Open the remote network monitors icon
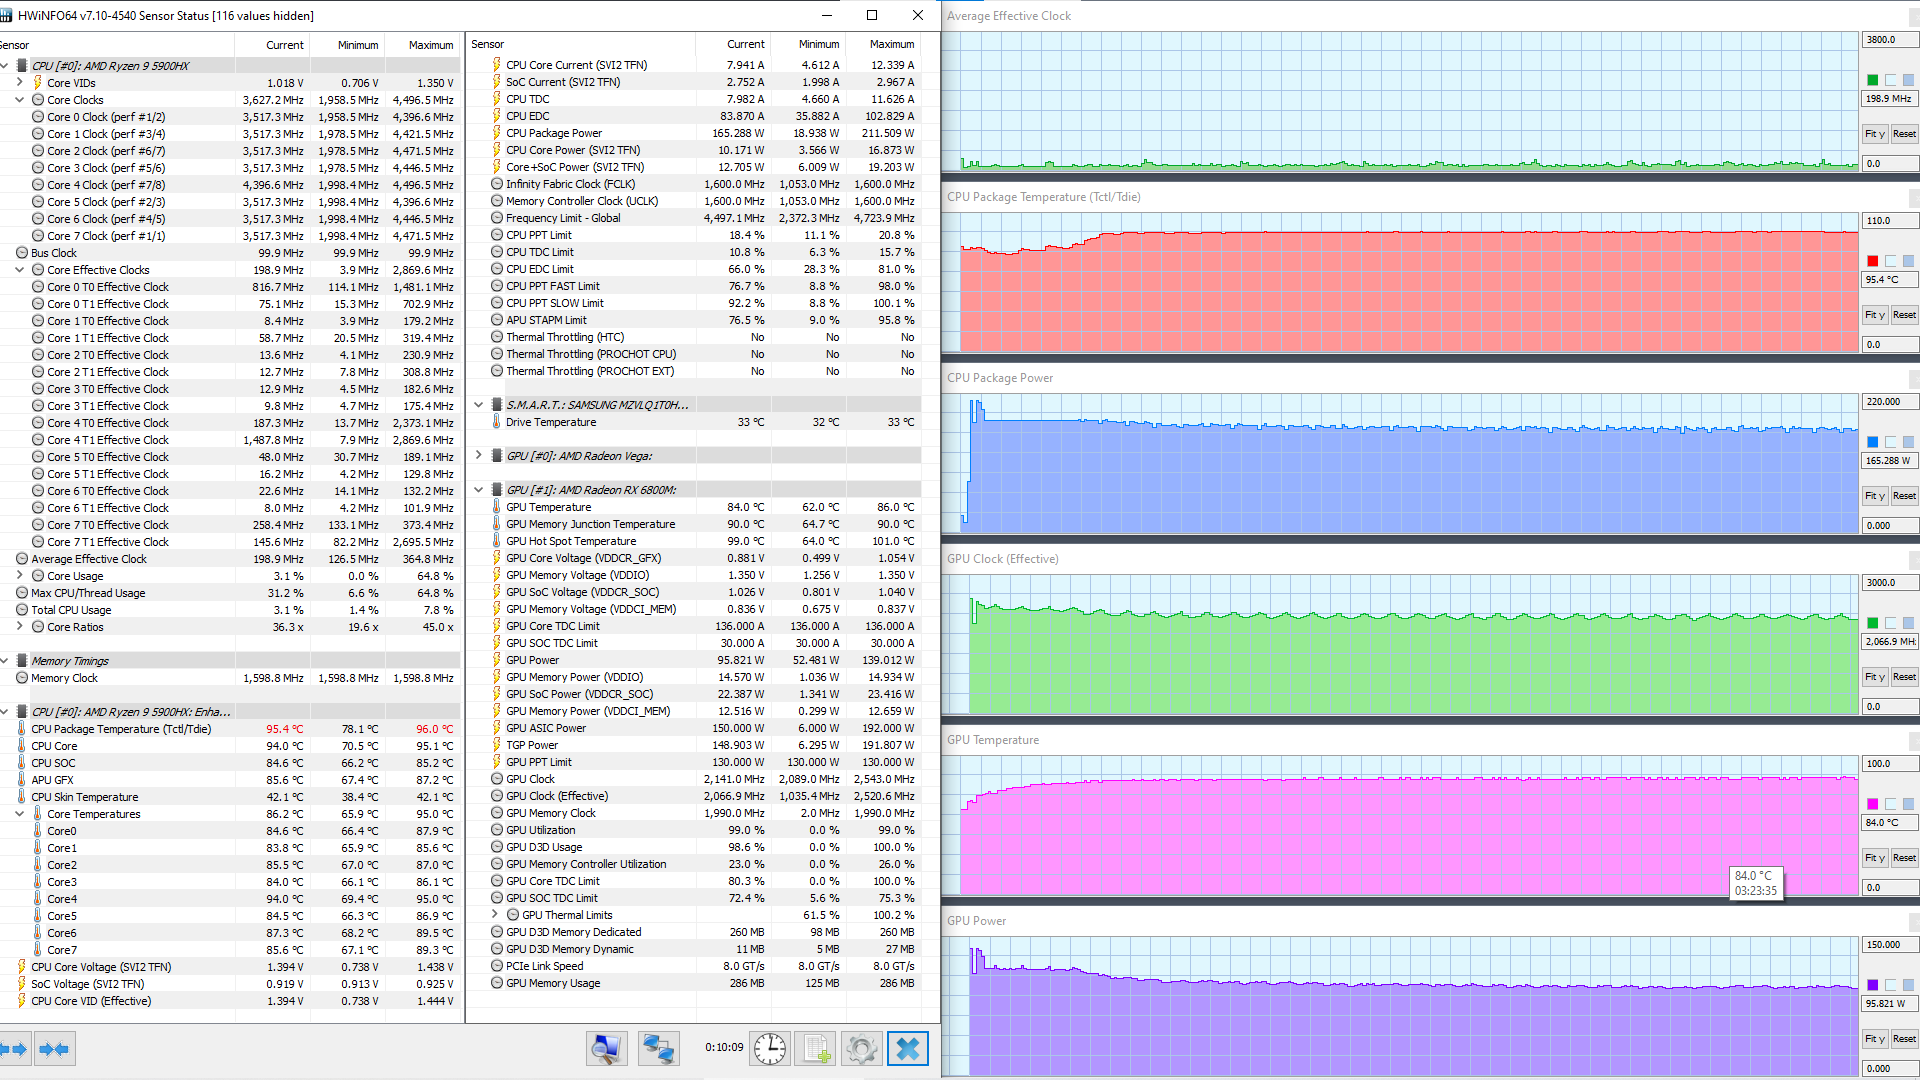 [658, 1048]
